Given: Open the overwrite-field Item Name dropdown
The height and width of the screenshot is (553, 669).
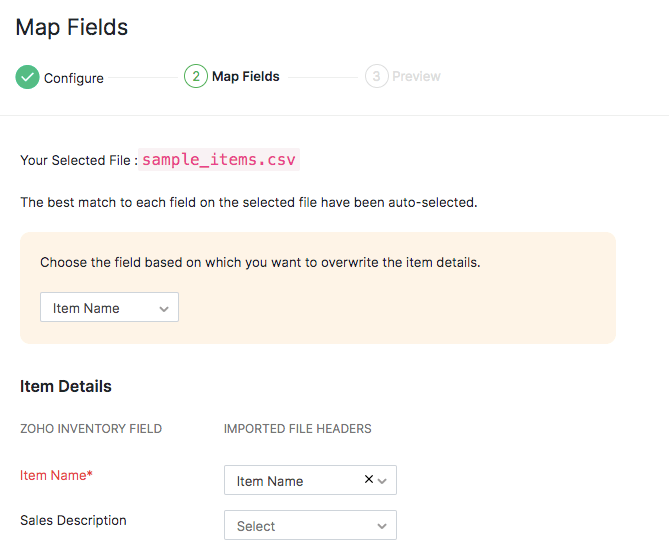Looking at the screenshot, I should (x=109, y=308).
